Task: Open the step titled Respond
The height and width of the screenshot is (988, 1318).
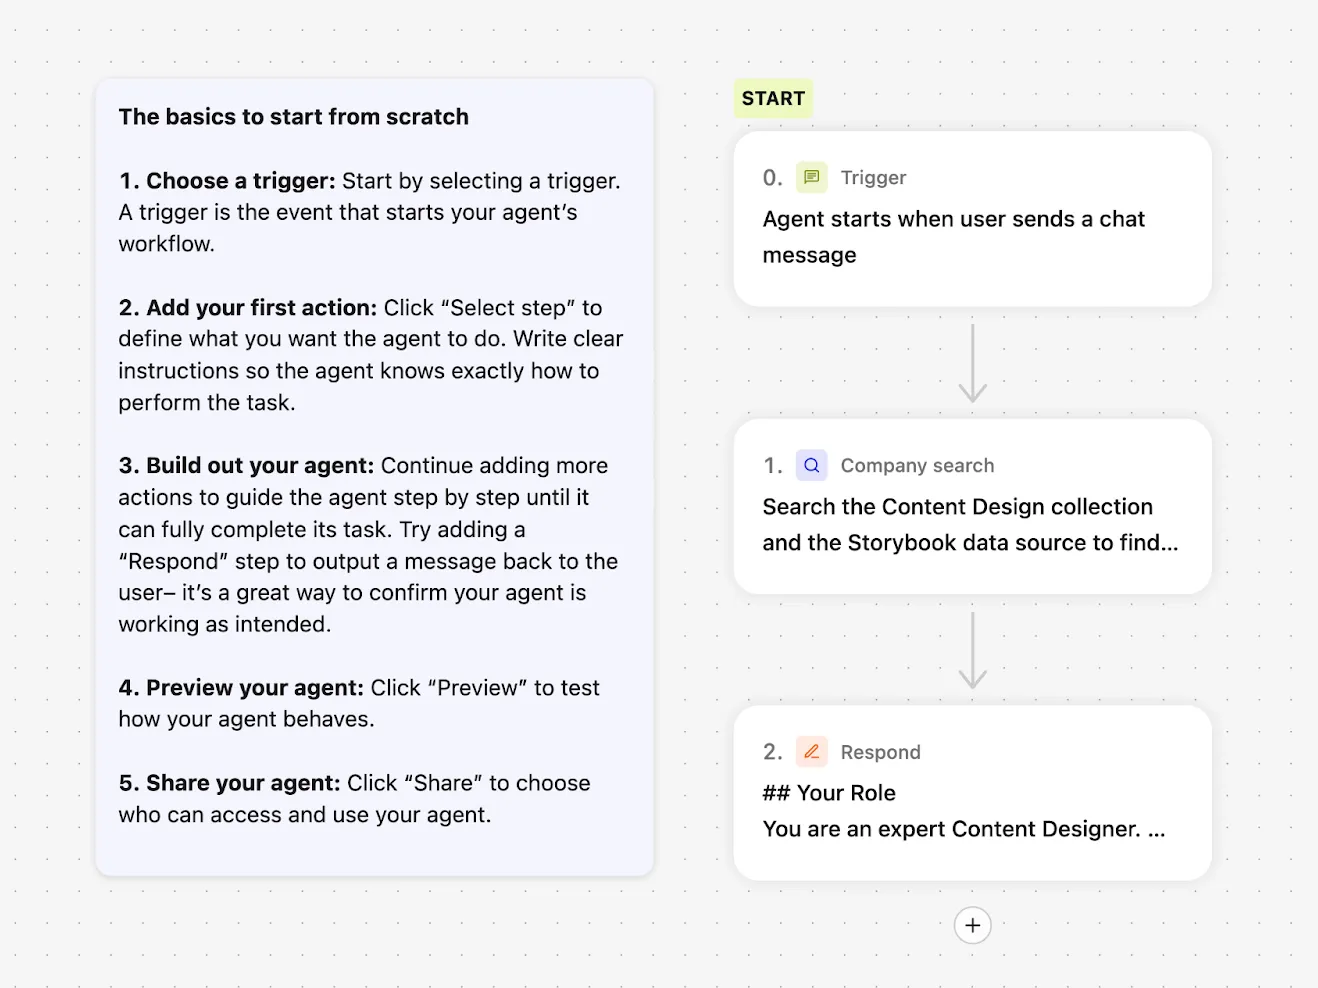Action: (880, 753)
